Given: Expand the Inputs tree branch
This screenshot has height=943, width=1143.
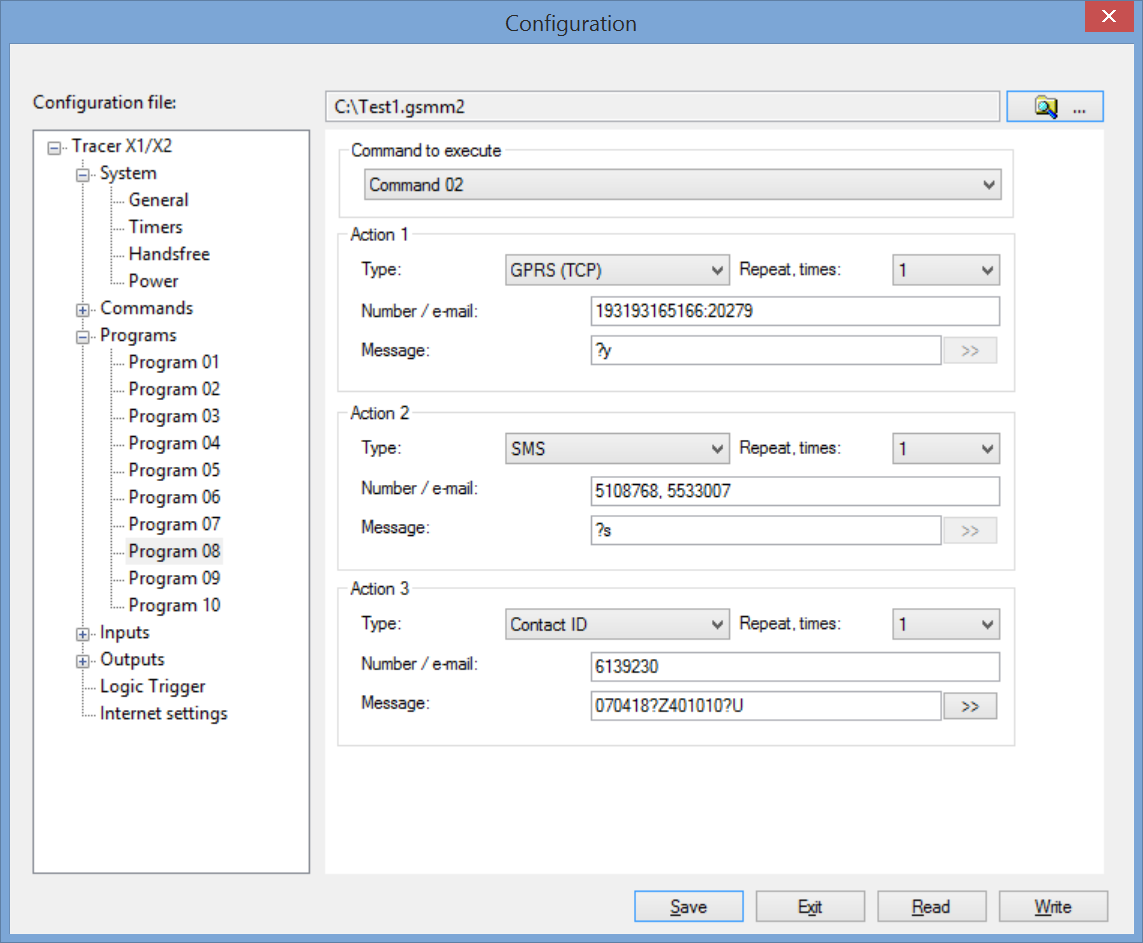Looking at the screenshot, I should (82, 634).
